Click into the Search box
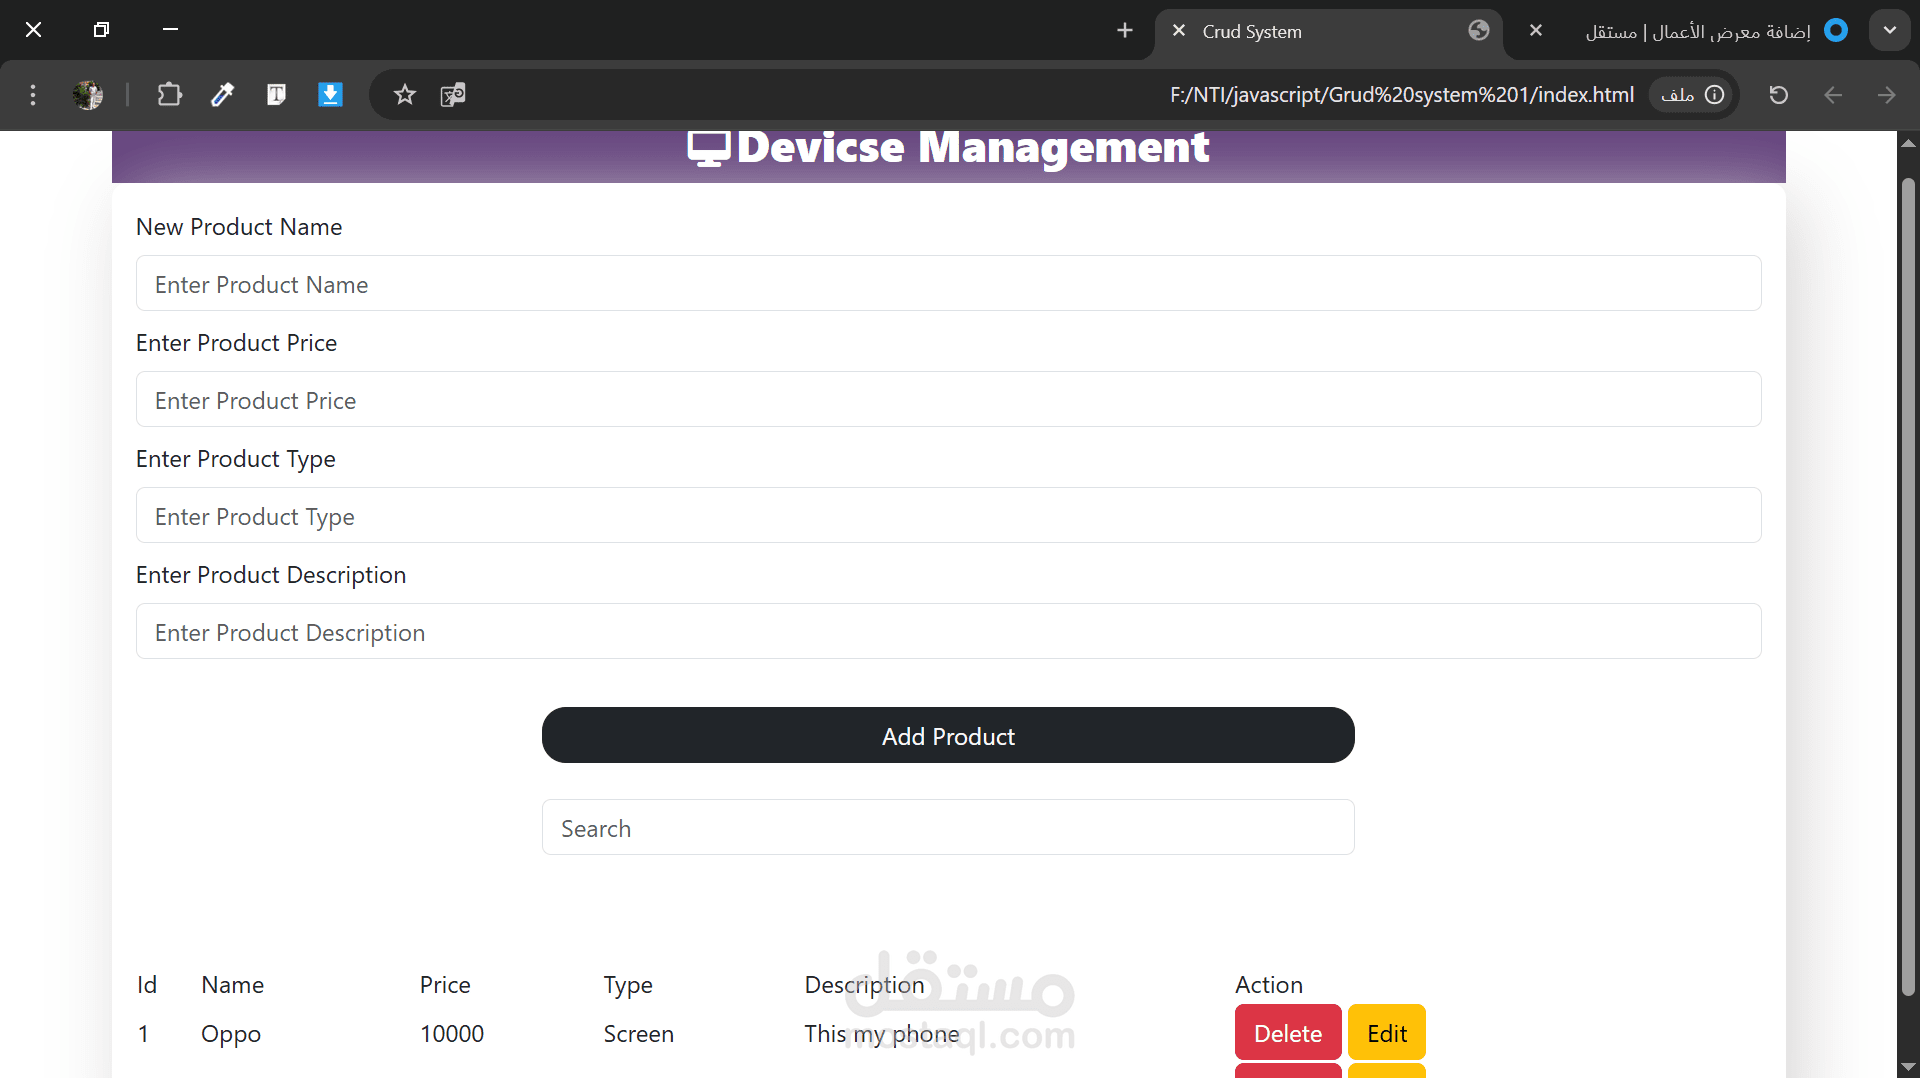Viewport: 1920px width, 1078px height. 948,828
